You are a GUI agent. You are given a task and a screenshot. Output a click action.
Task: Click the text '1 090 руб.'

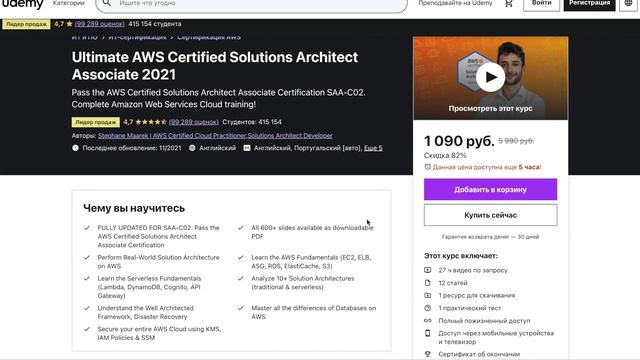coord(459,141)
